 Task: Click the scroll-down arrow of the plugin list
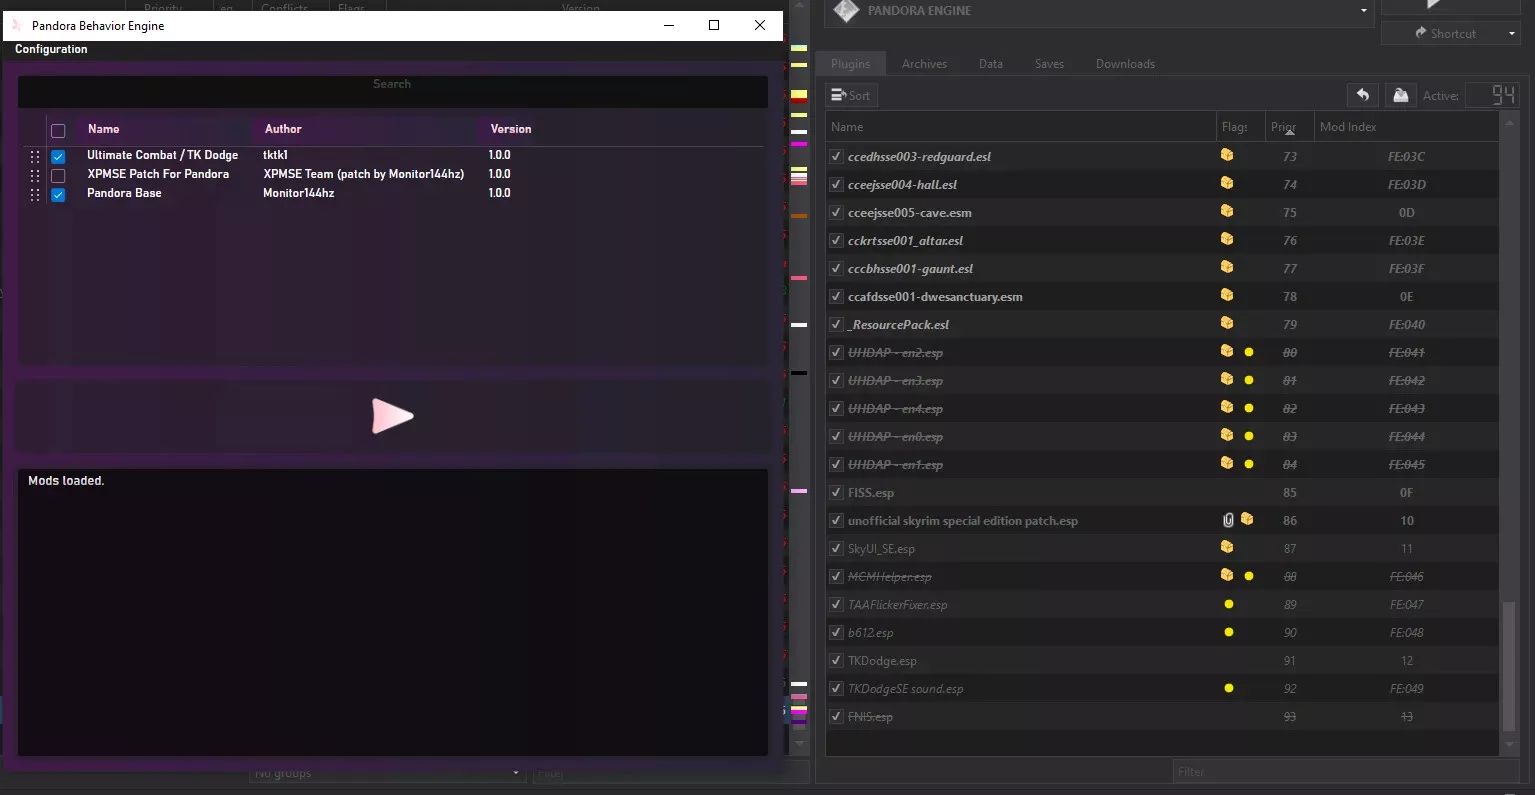click(x=1510, y=745)
